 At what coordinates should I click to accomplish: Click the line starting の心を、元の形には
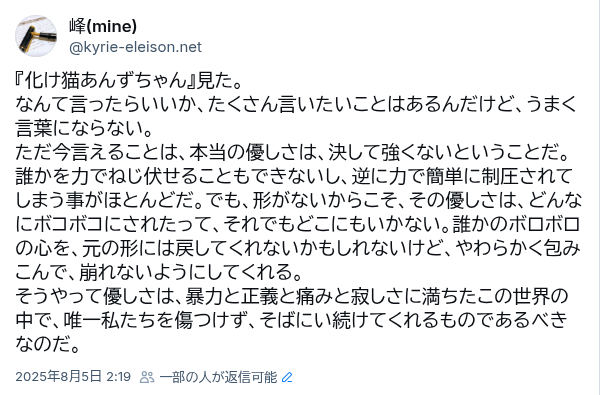tap(298, 248)
